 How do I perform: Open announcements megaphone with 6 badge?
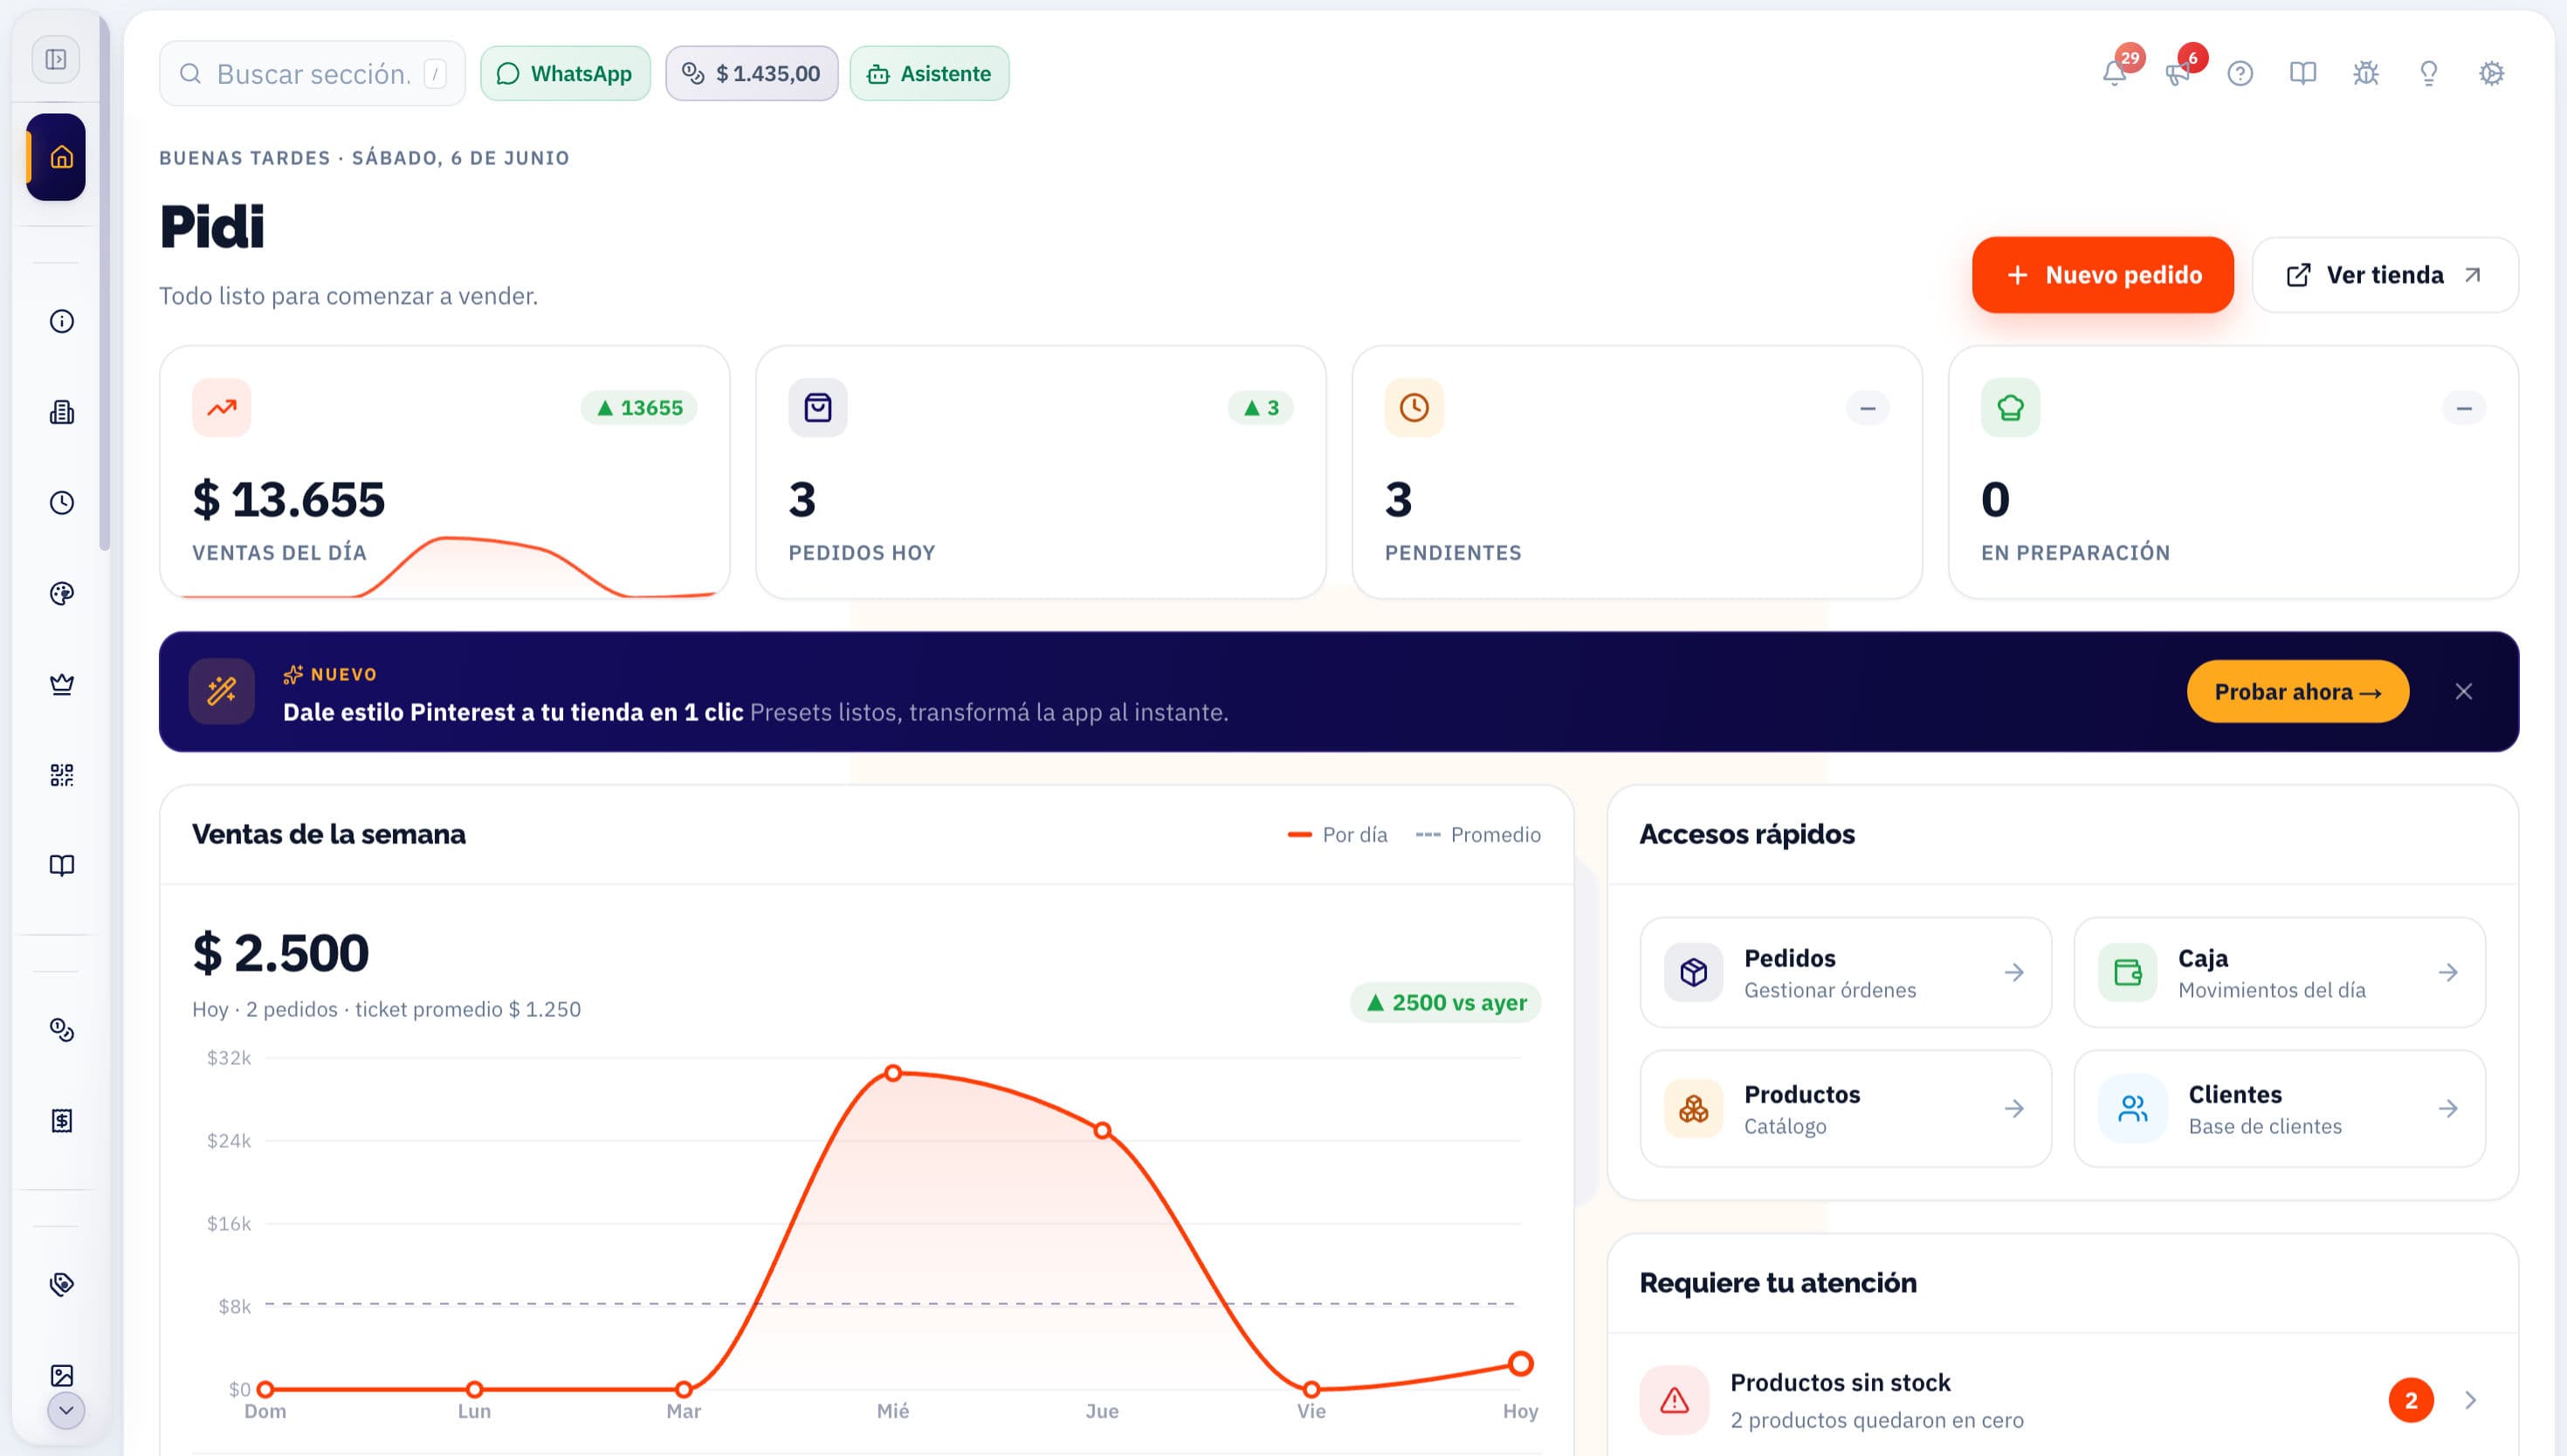[2178, 73]
